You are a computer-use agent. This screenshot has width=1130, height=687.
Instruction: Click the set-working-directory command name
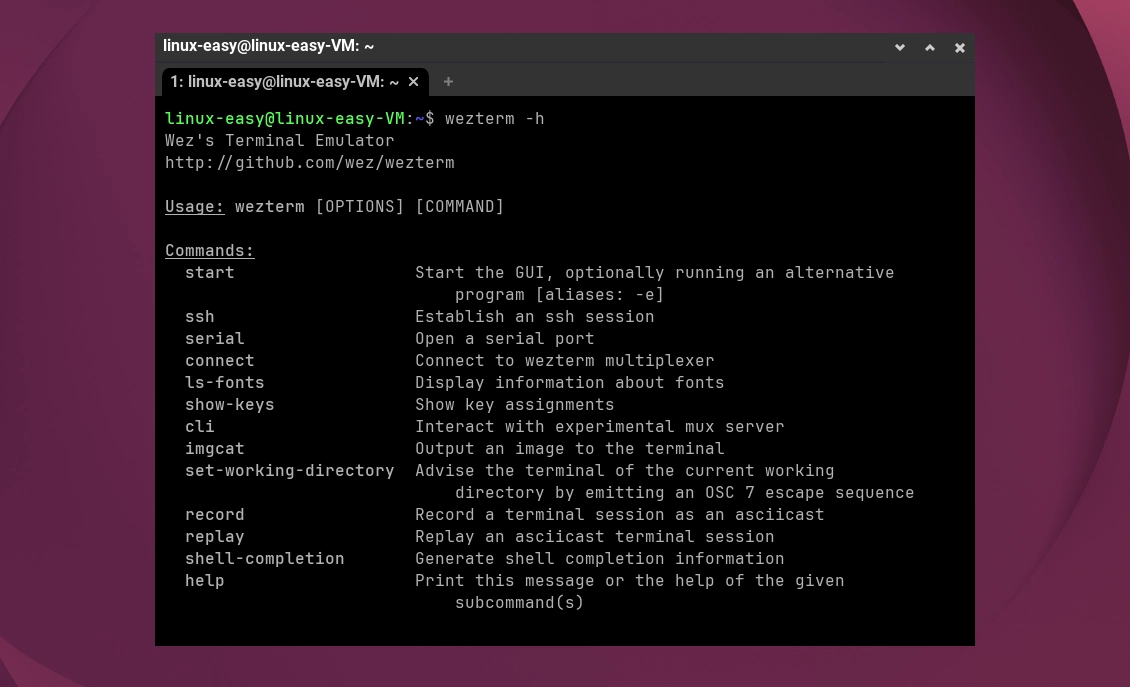290,471
